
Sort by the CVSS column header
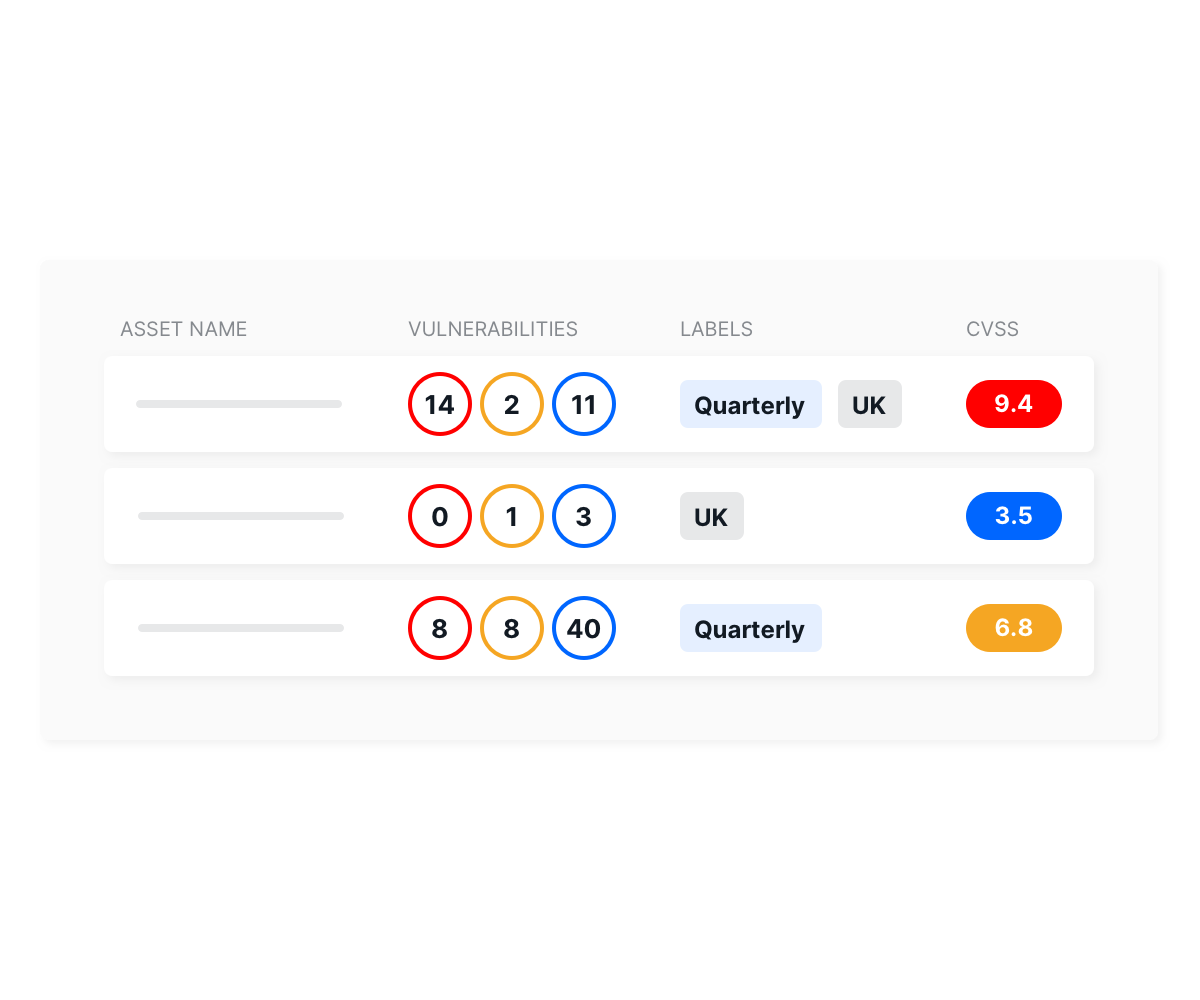click(993, 329)
